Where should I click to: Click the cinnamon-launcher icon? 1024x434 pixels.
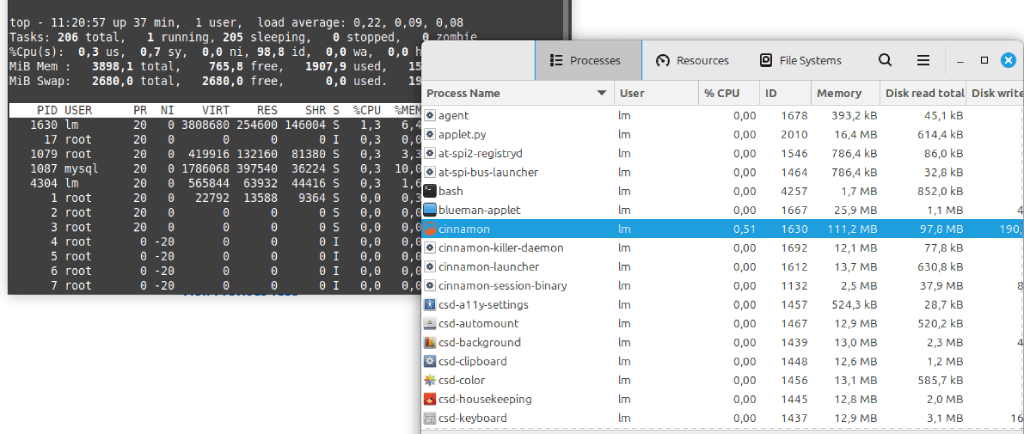point(430,267)
